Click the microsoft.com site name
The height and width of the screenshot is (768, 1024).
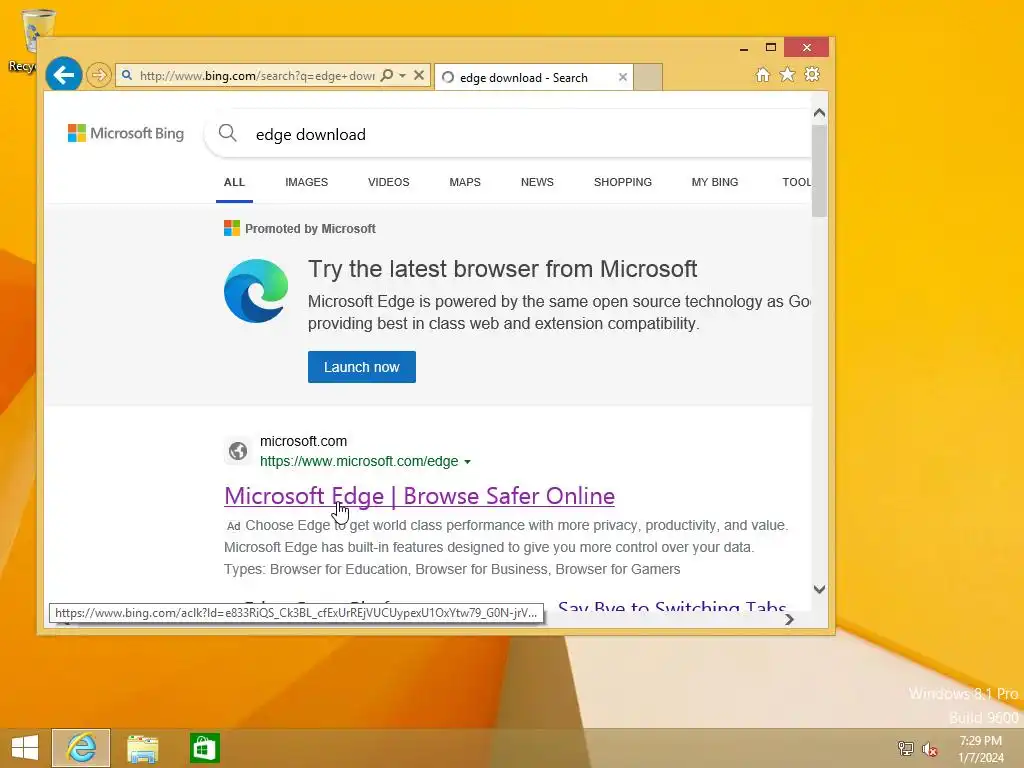pos(304,441)
